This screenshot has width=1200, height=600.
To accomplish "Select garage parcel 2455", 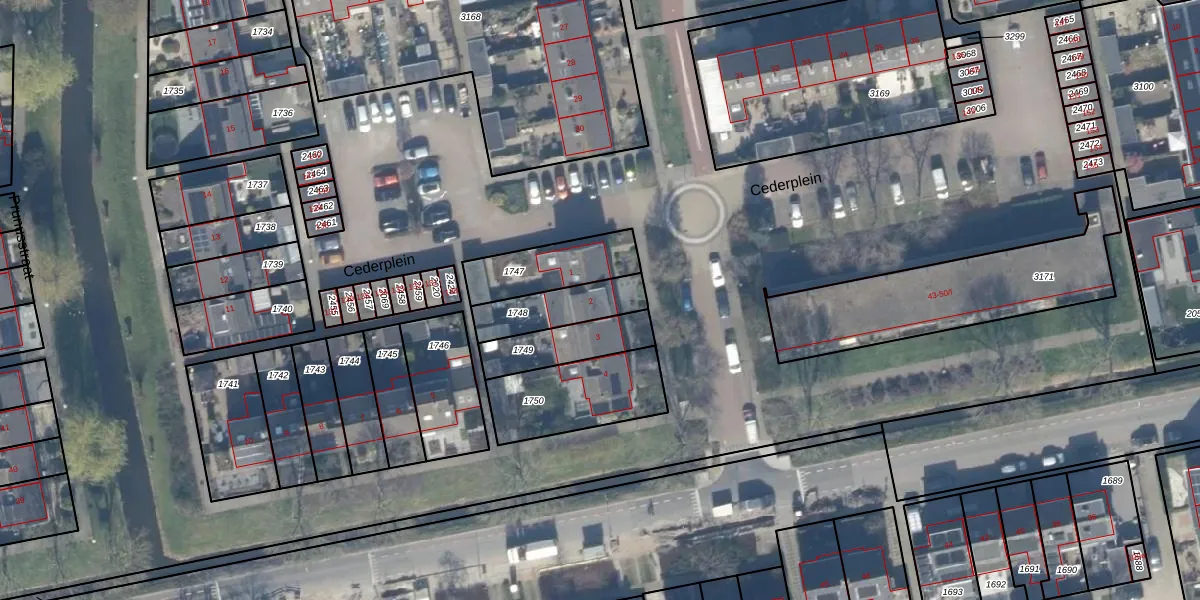I will (x=333, y=306).
